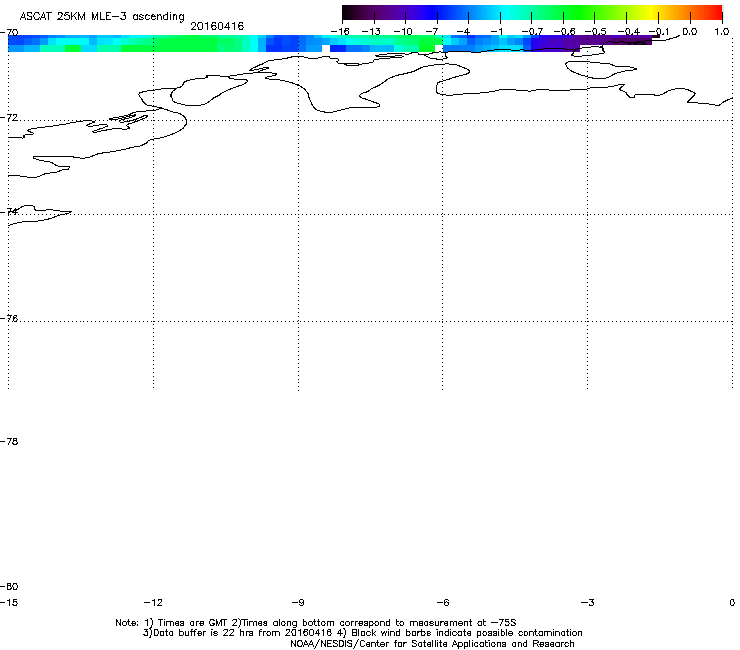
Task: Click the -3 longitude axis label
Action: [x=588, y=602]
